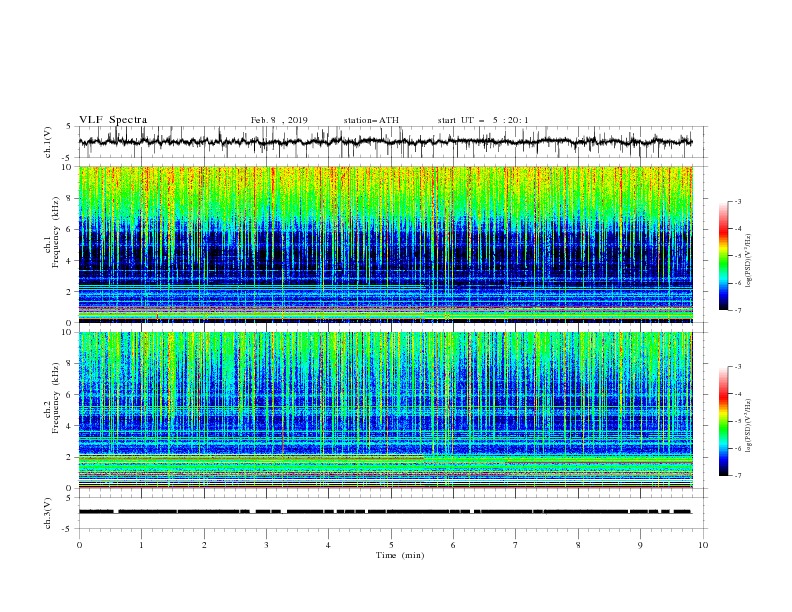The width and height of the screenshot is (792, 612).
Task: Click the time axis tick label "3"
Action: click(266, 545)
